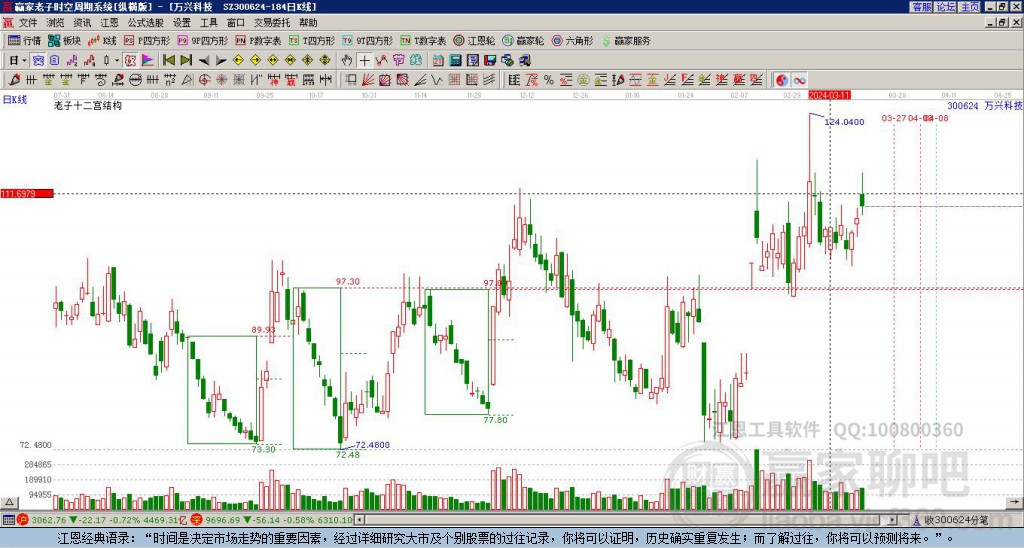Screen dimensions: 1024x548
Task: Expand the candlestick style dropdown arrow
Action: point(117,61)
